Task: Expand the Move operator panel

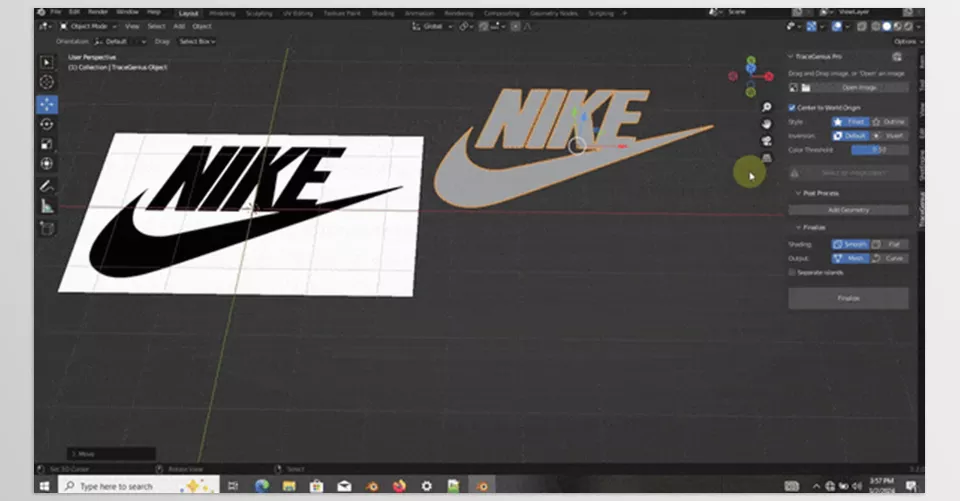Action: (111, 454)
